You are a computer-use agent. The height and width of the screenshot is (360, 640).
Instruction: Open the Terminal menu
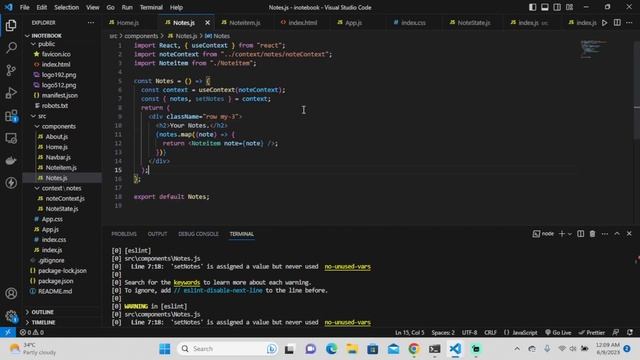point(151,7)
